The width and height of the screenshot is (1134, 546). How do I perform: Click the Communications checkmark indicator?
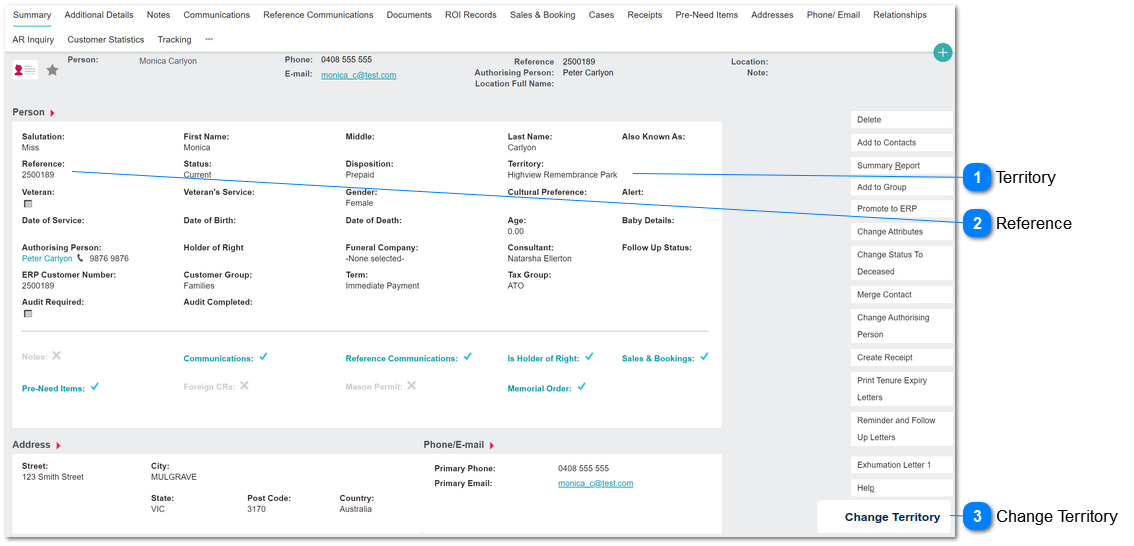pyautogui.click(x=264, y=357)
